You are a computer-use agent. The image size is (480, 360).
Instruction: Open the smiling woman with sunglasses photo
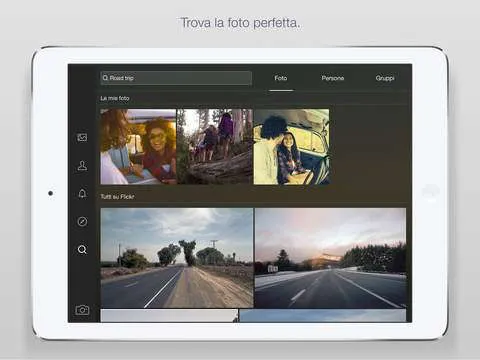138,147
